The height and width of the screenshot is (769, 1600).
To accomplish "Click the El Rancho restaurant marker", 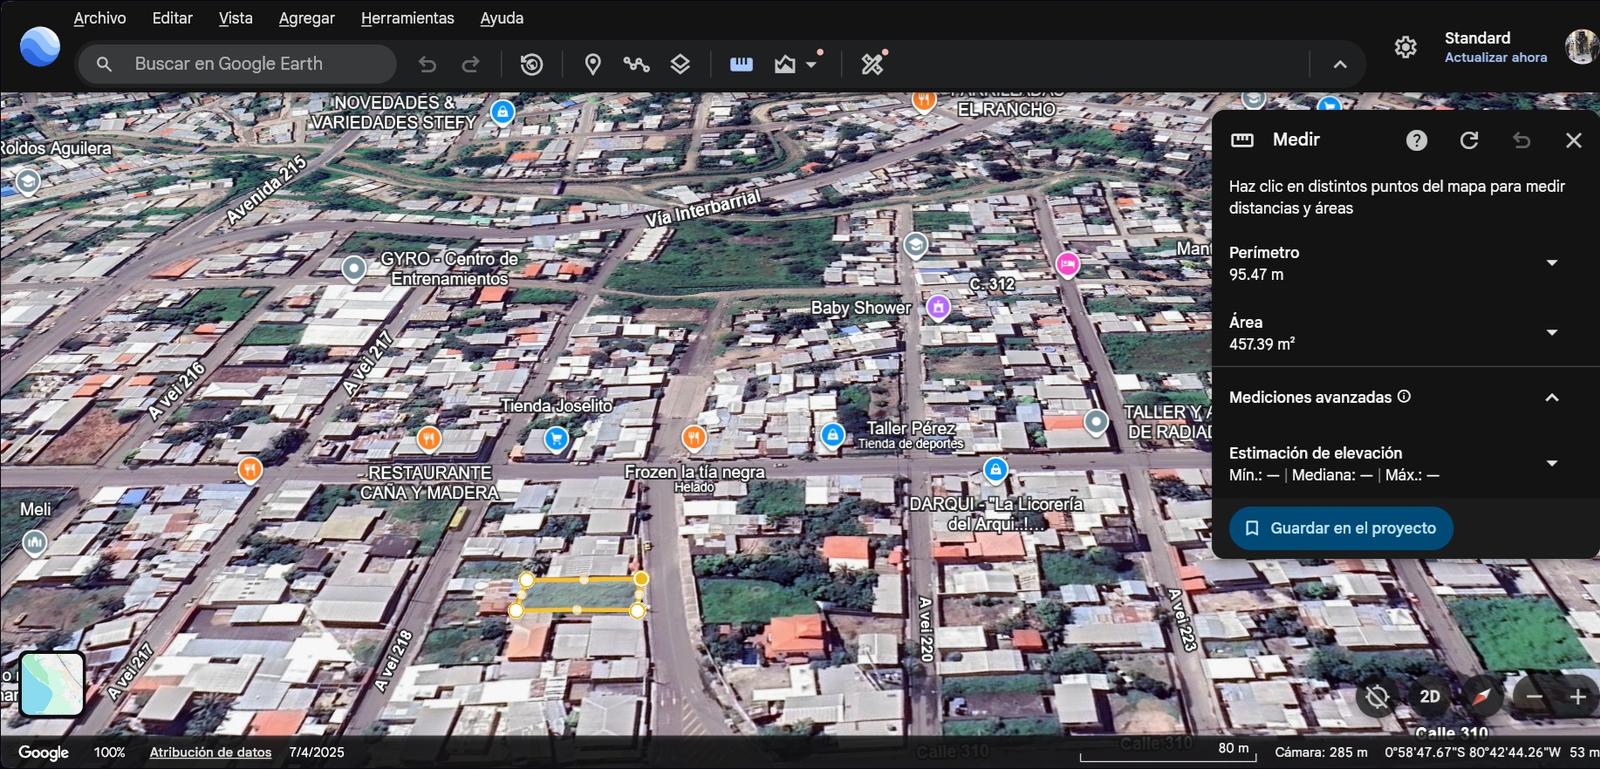I will [x=924, y=100].
